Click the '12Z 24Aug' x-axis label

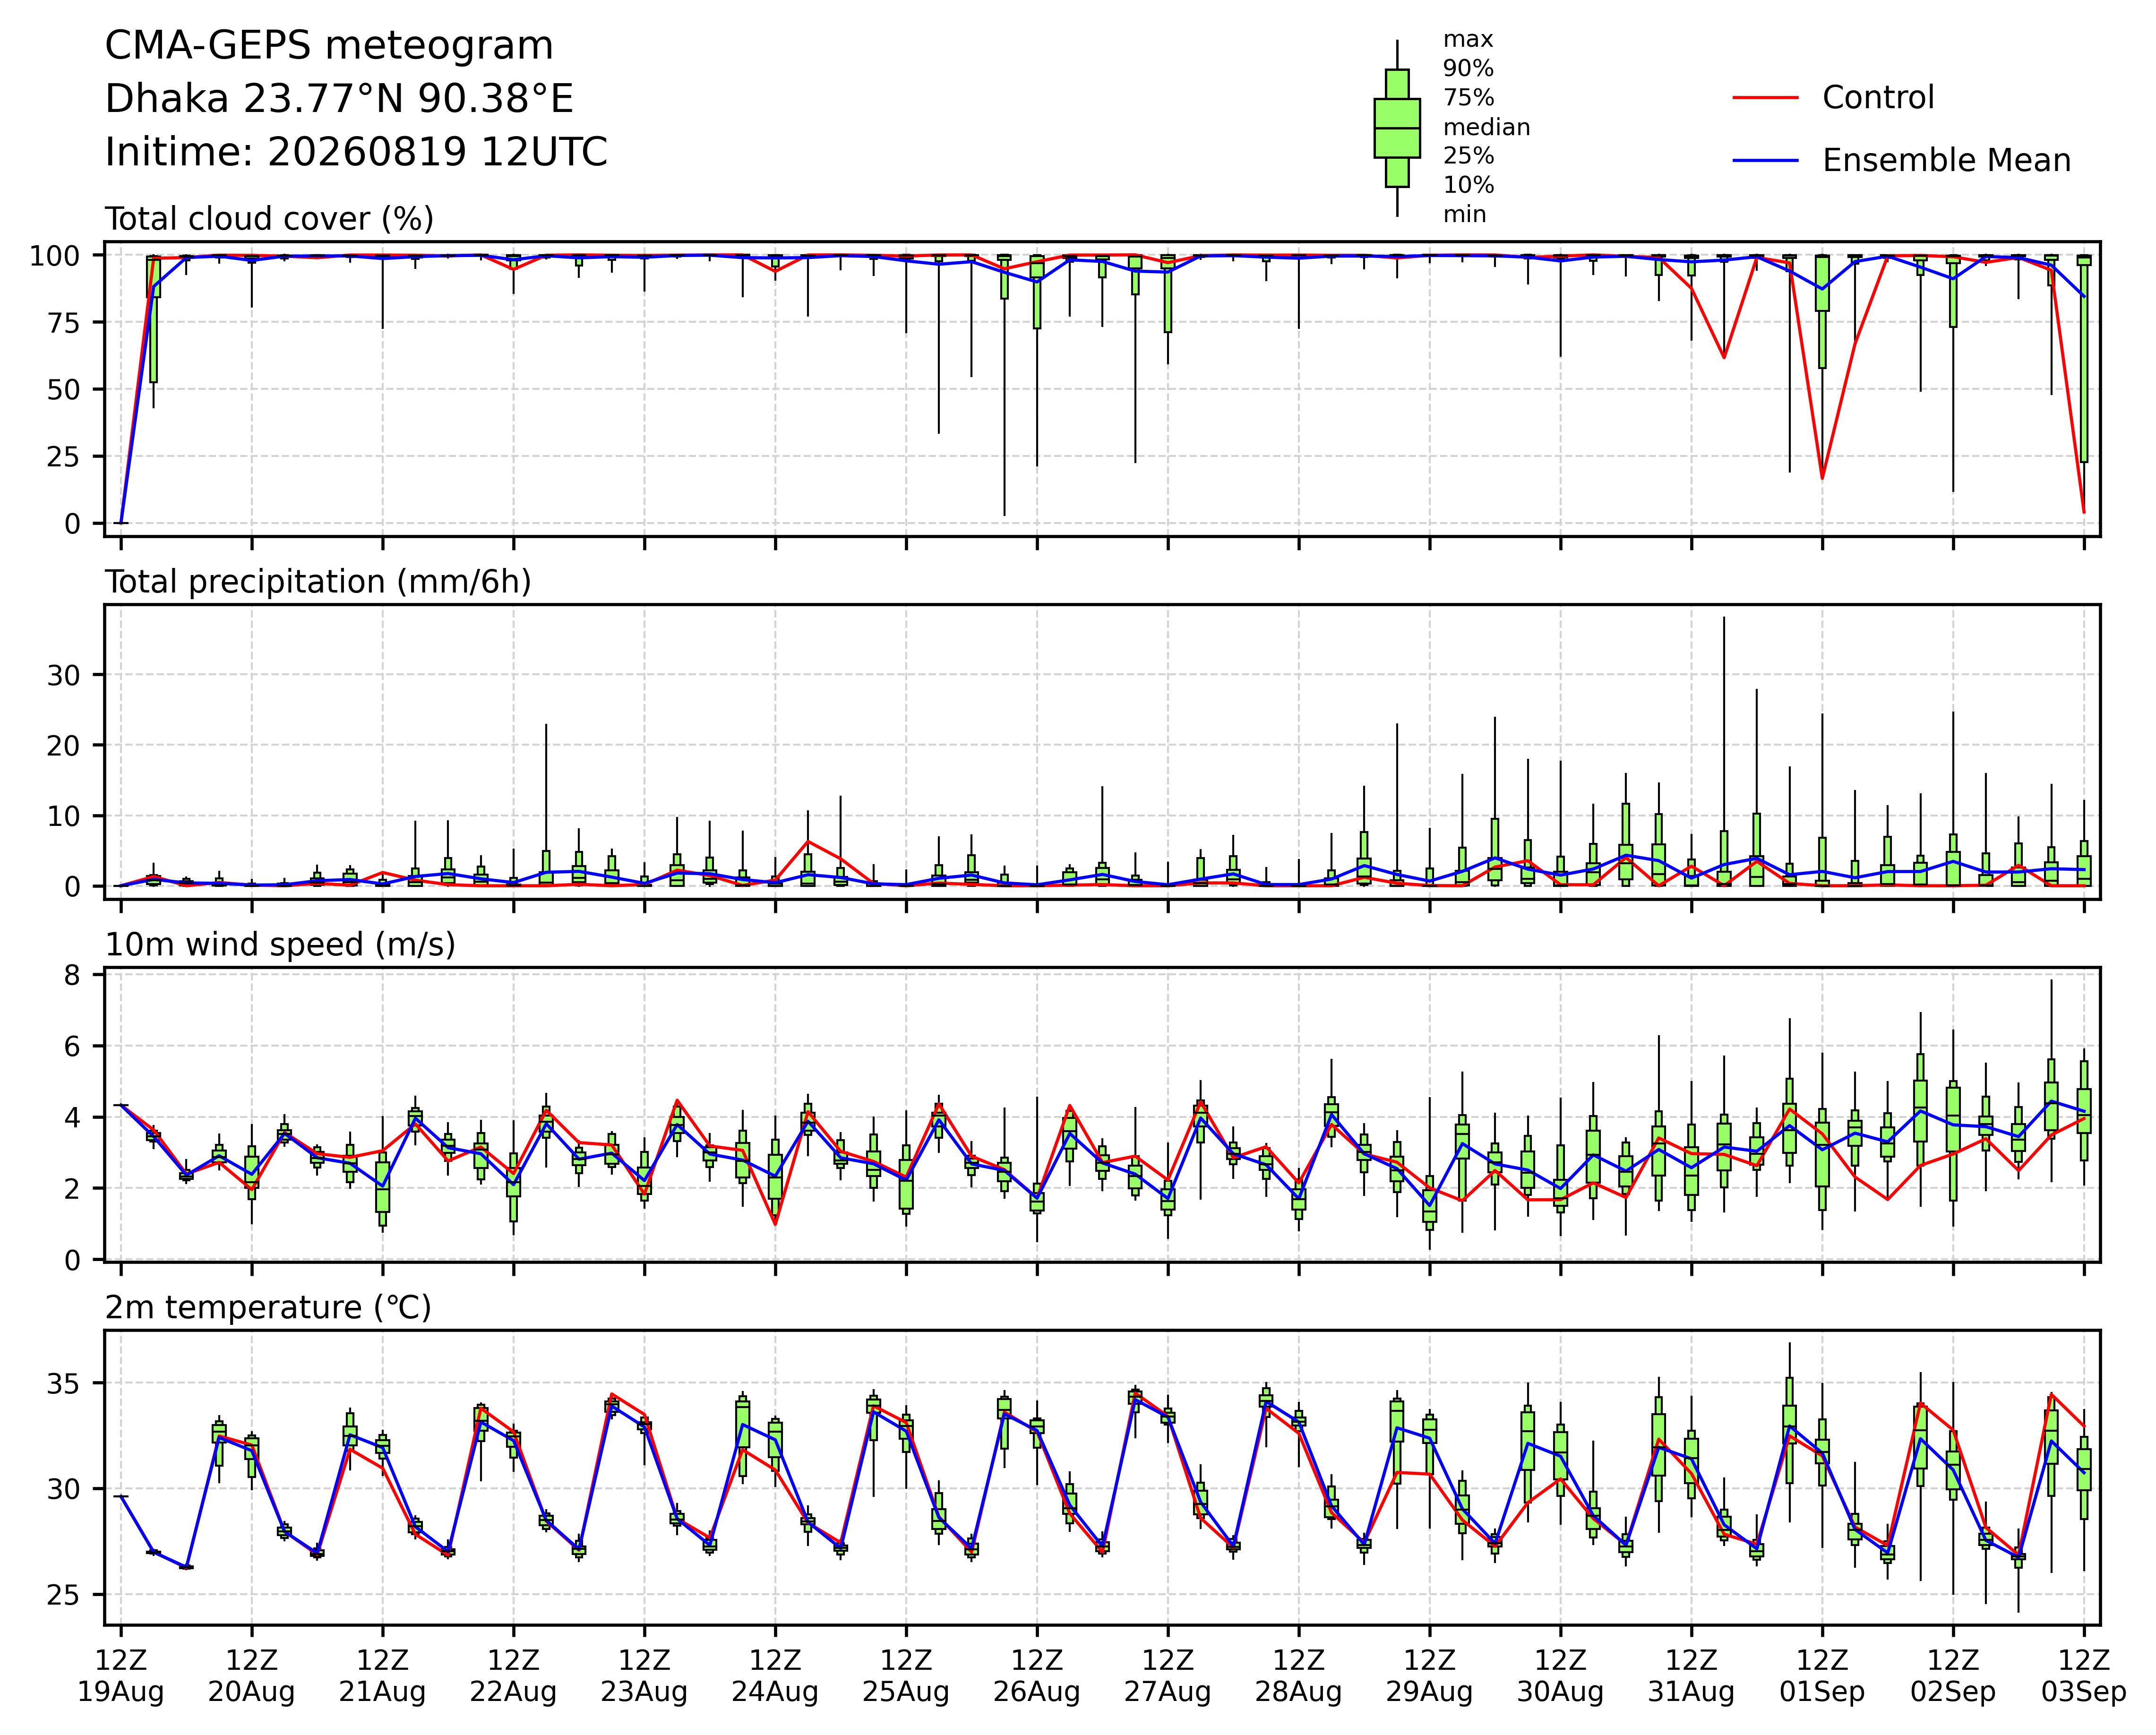point(775,1676)
